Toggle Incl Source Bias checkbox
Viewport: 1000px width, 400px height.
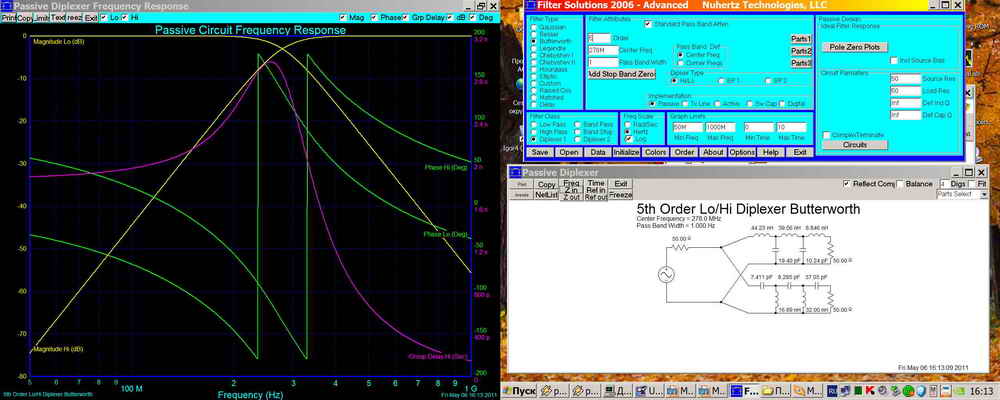point(894,60)
